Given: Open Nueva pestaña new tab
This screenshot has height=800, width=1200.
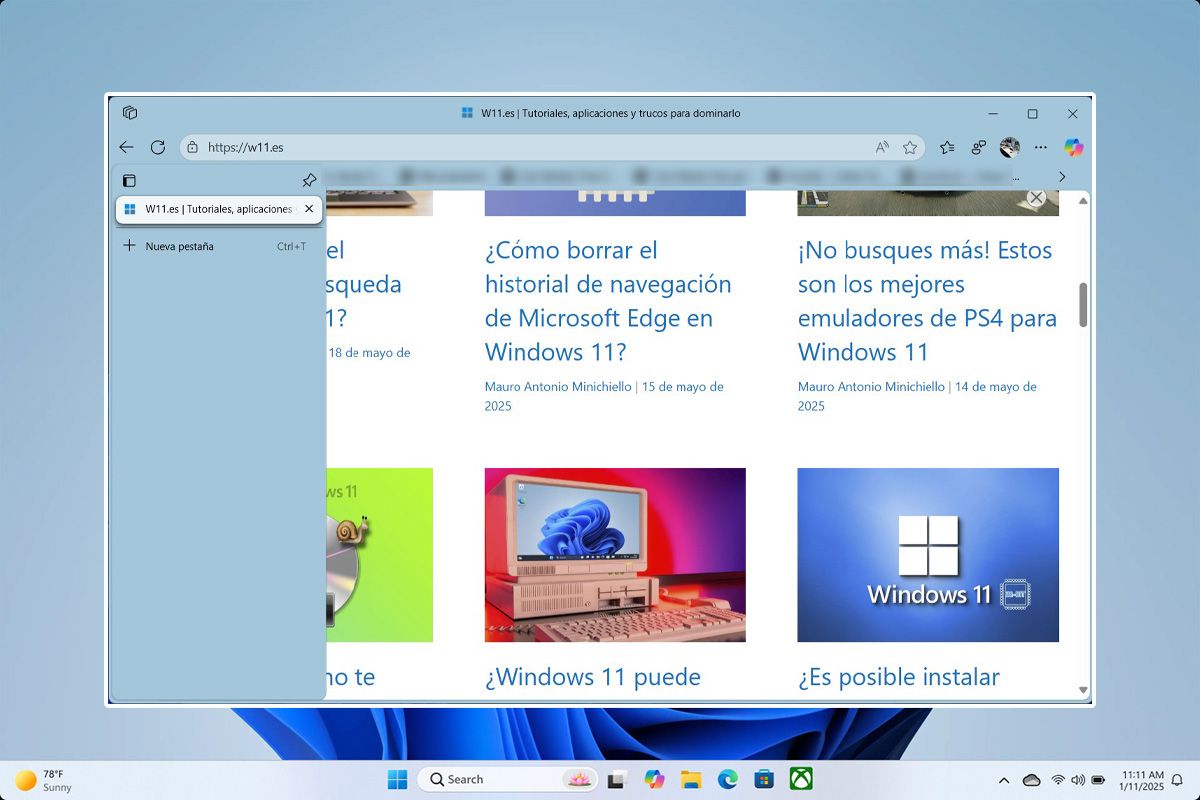Looking at the screenshot, I should point(219,246).
